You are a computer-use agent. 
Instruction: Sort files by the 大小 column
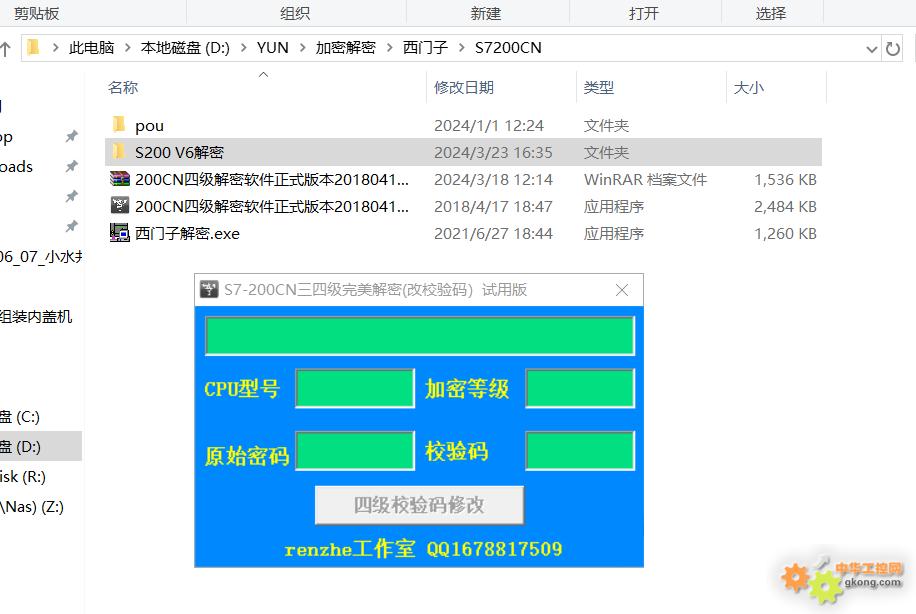(749, 88)
